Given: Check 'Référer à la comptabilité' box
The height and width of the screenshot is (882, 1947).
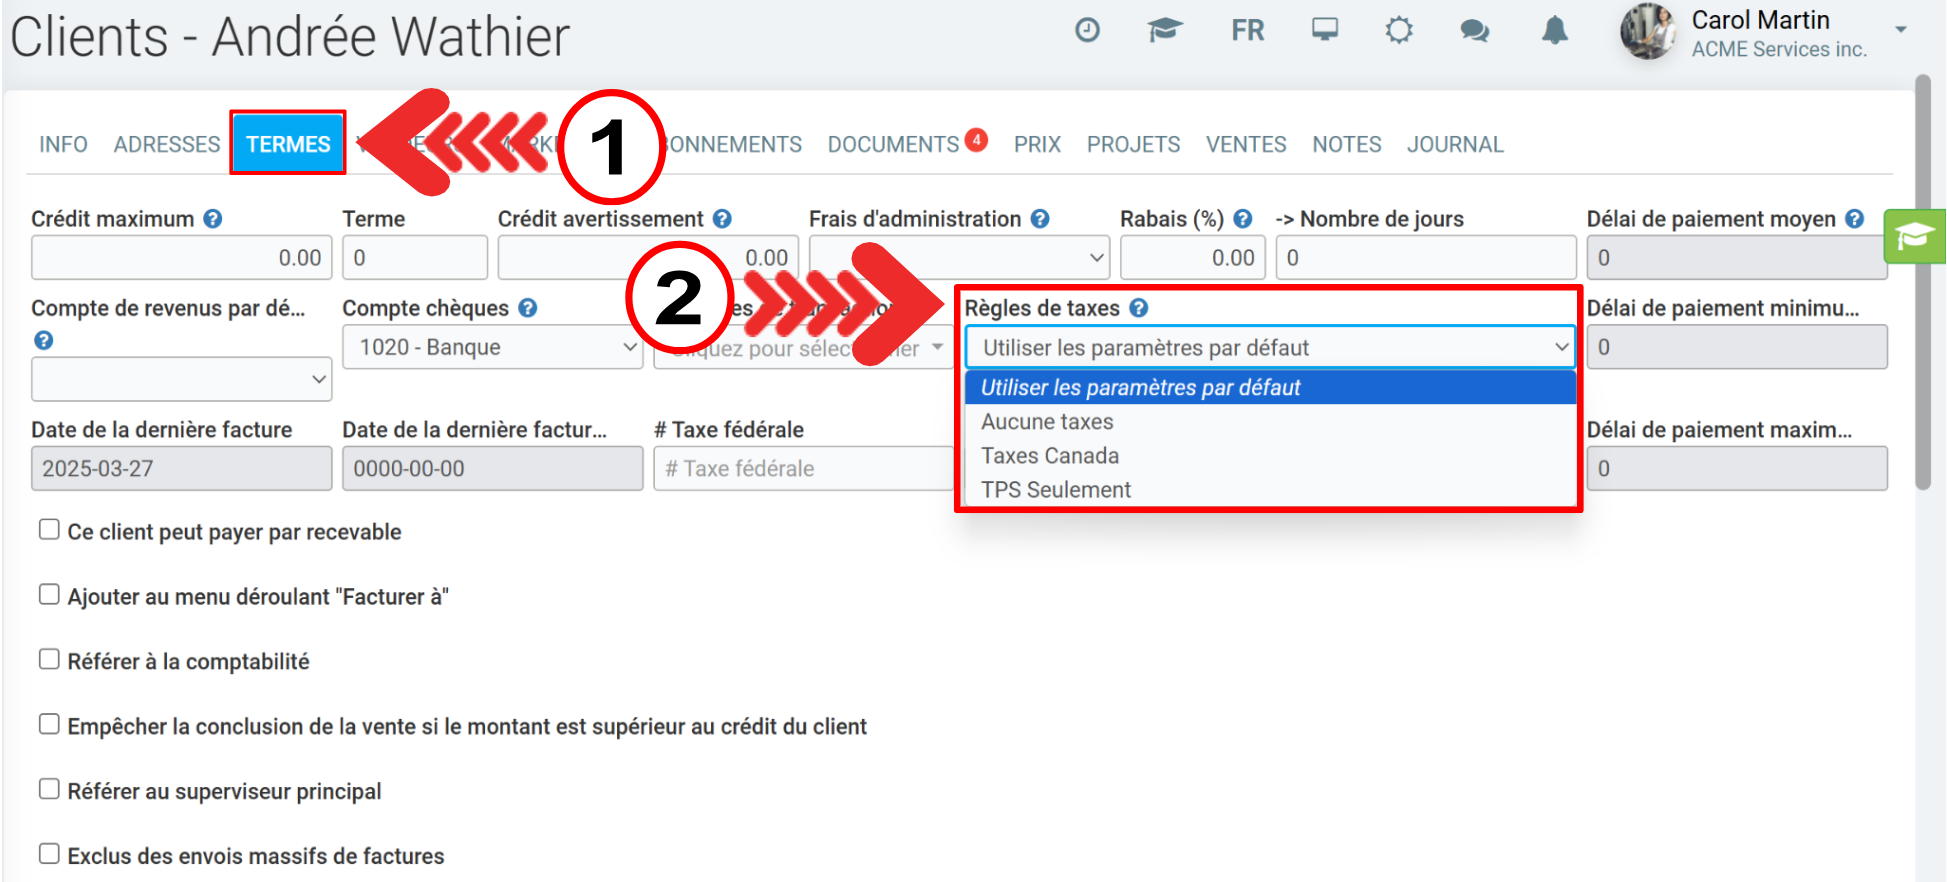Looking at the screenshot, I should tap(49, 659).
